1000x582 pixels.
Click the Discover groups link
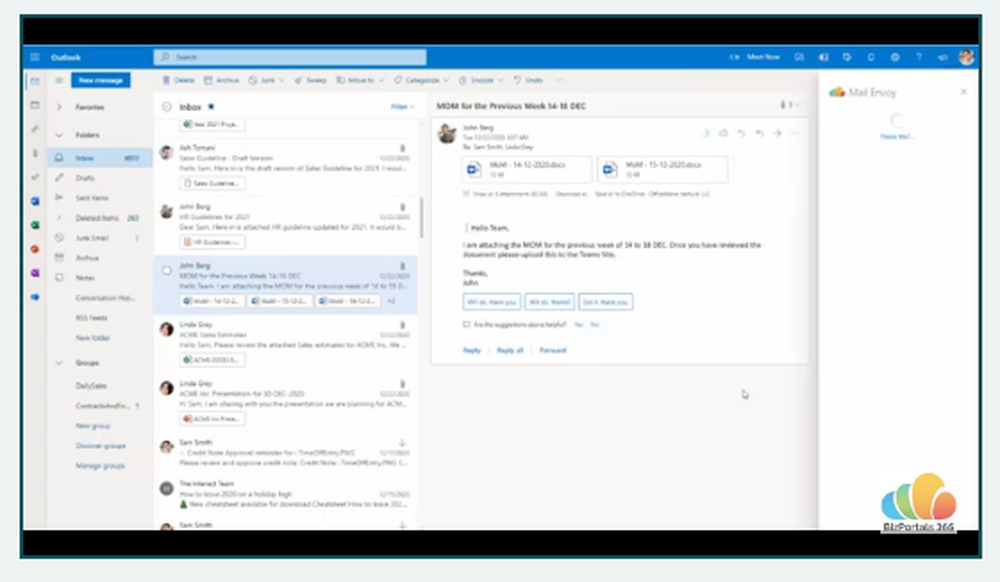100,446
